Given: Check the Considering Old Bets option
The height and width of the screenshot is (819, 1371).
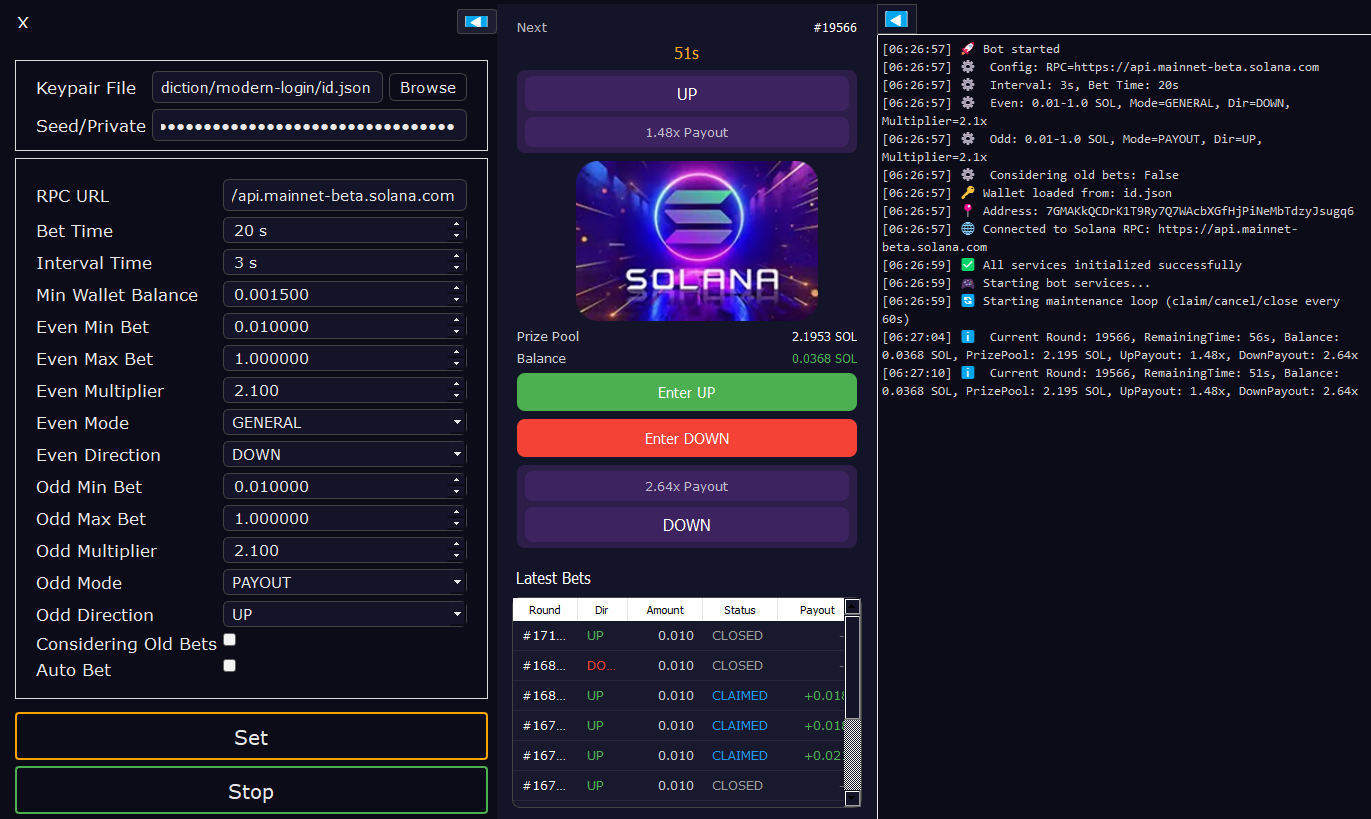Looking at the screenshot, I should pyautogui.click(x=229, y=639).
